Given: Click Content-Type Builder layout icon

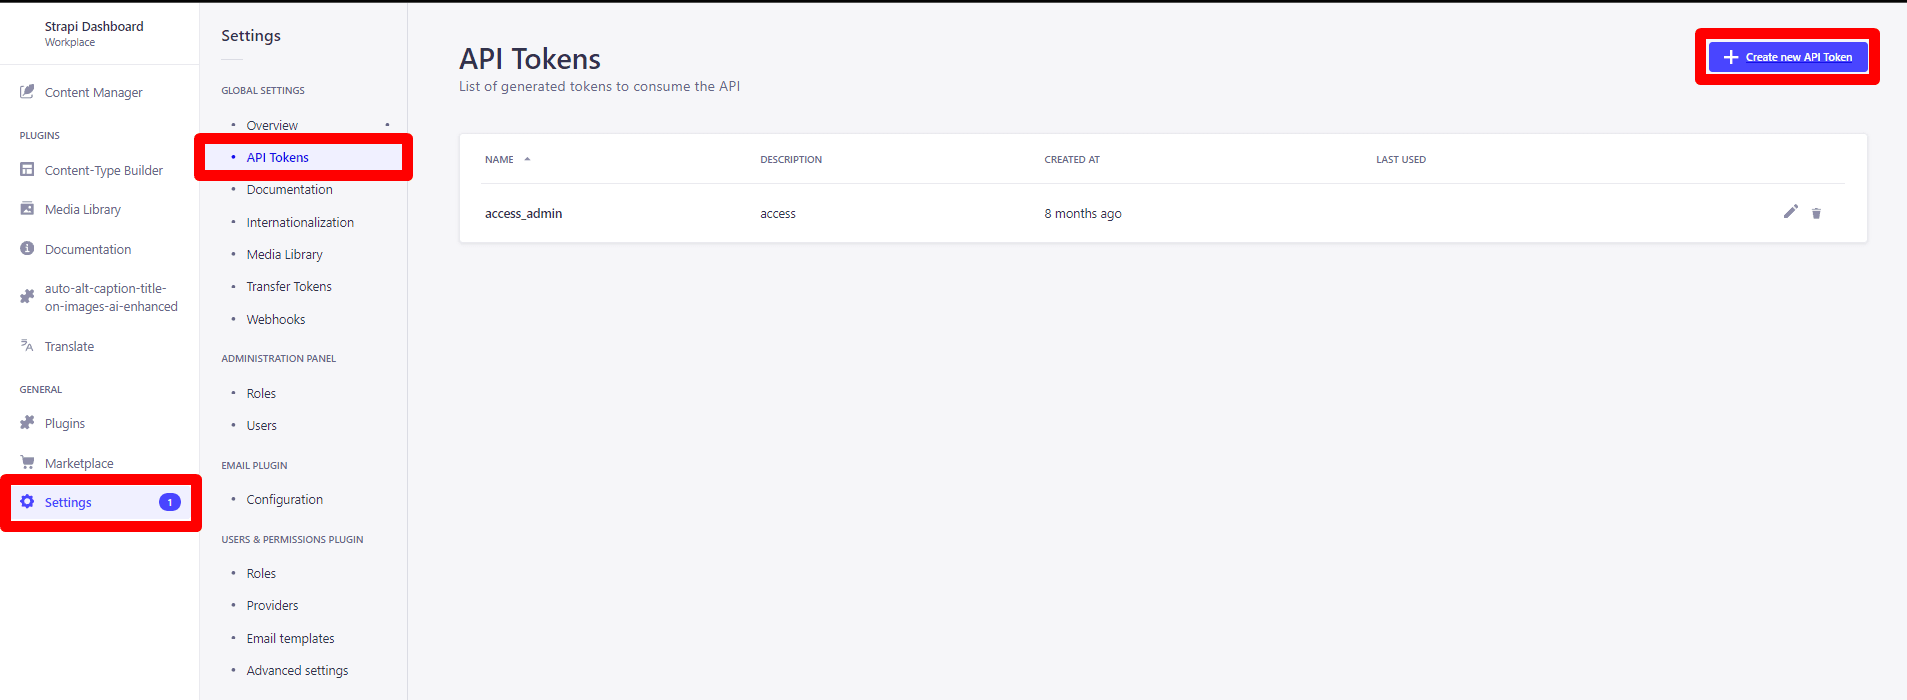Looking at the screenshot, I should [x=27, y=170].
